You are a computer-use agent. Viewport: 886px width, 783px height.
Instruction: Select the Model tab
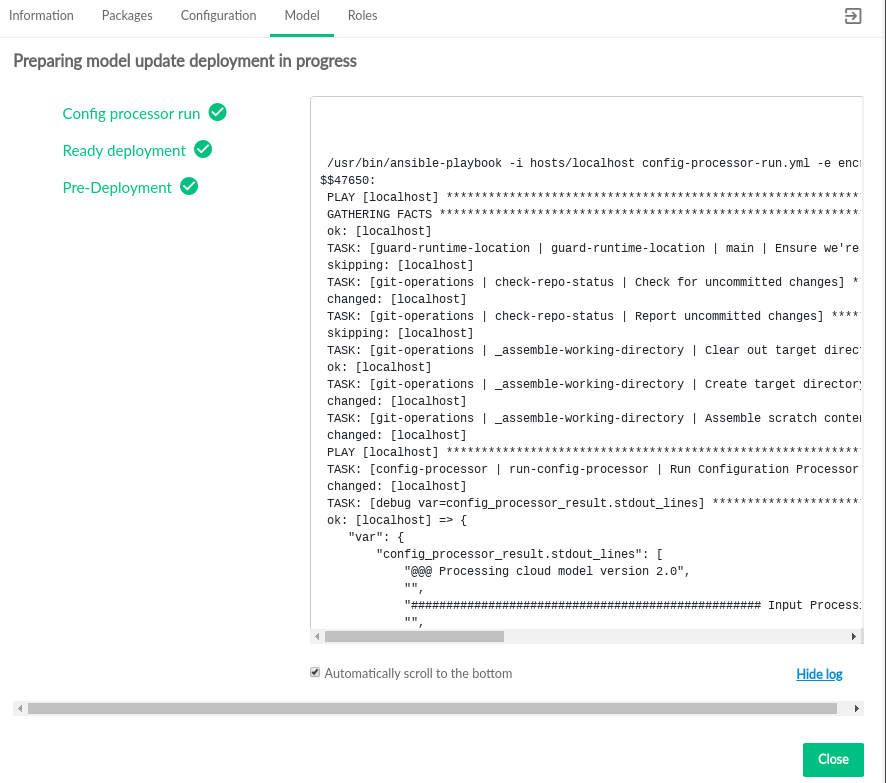click(302, 16)
